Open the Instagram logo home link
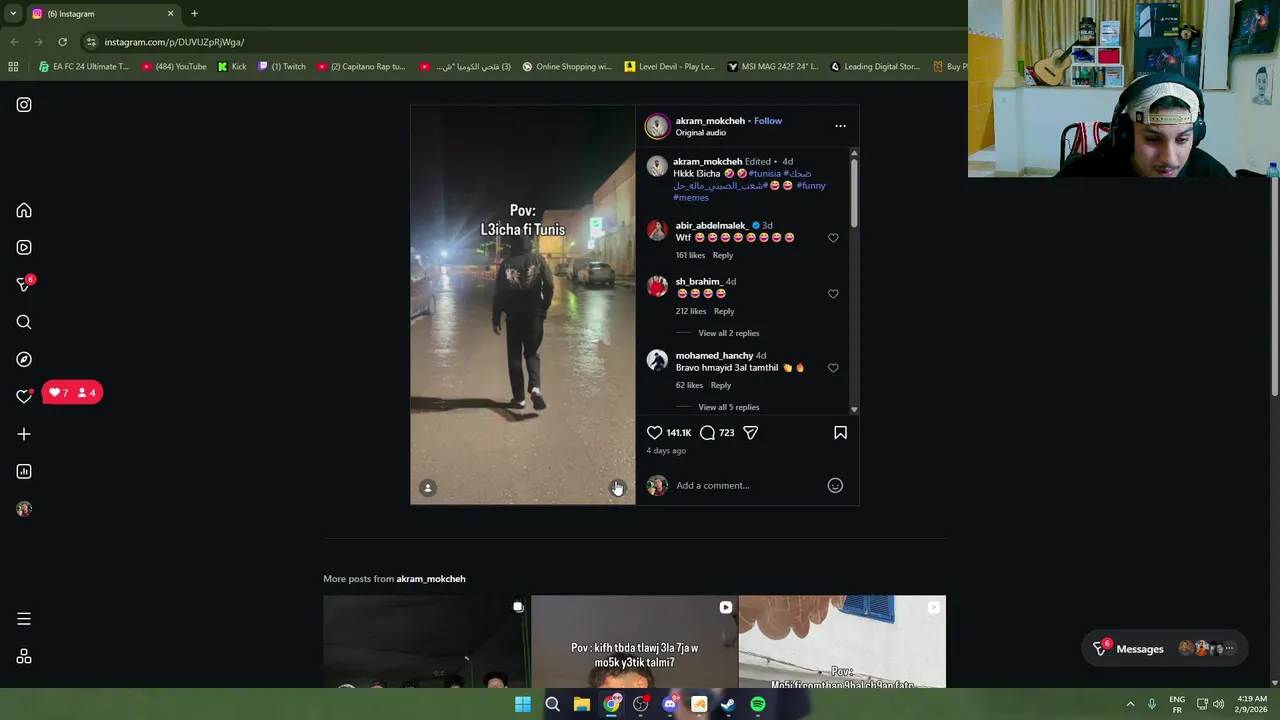 24,104
